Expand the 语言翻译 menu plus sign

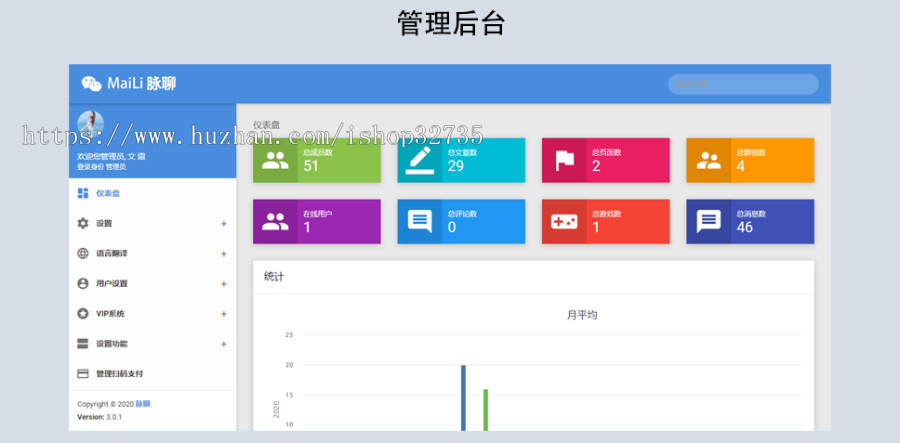[223, 254]
